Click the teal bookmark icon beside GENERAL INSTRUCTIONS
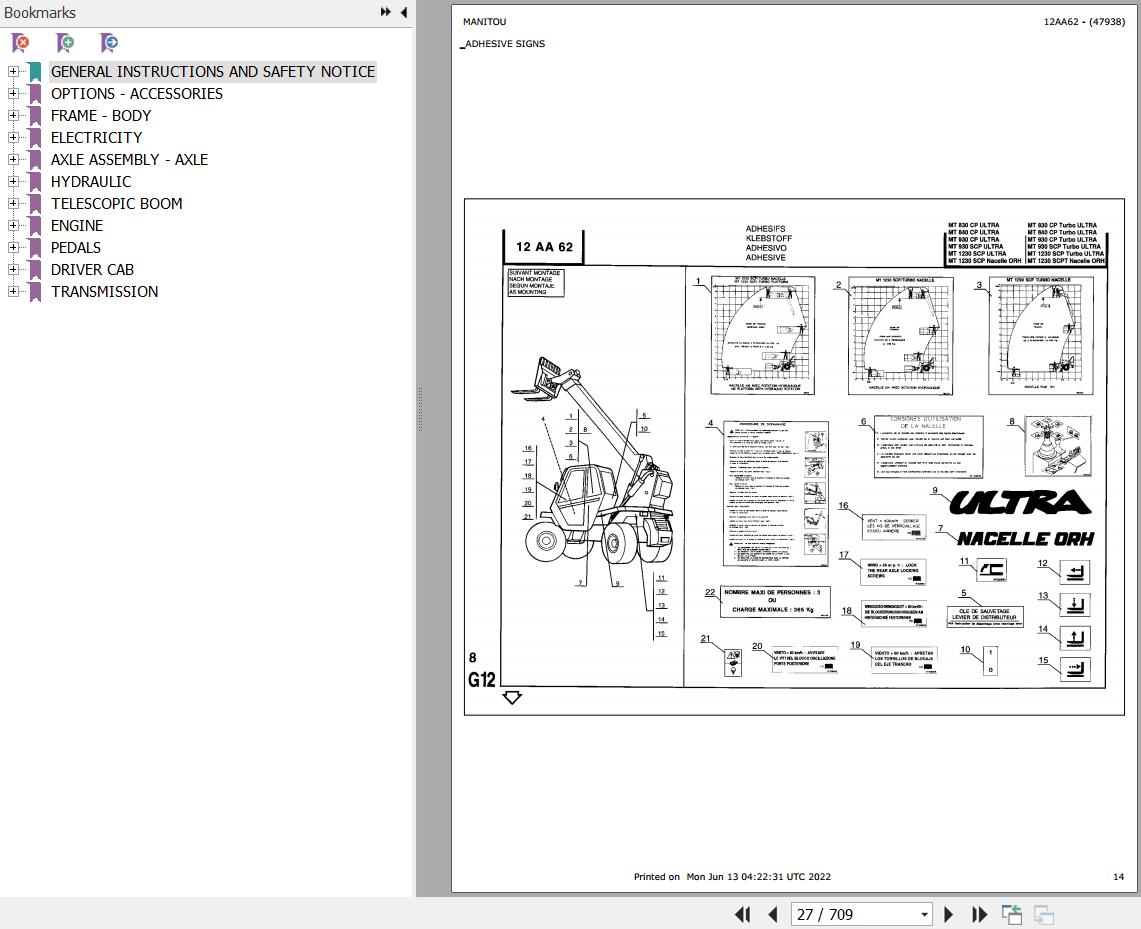1141x929 pixels. [x=34, y=72]
